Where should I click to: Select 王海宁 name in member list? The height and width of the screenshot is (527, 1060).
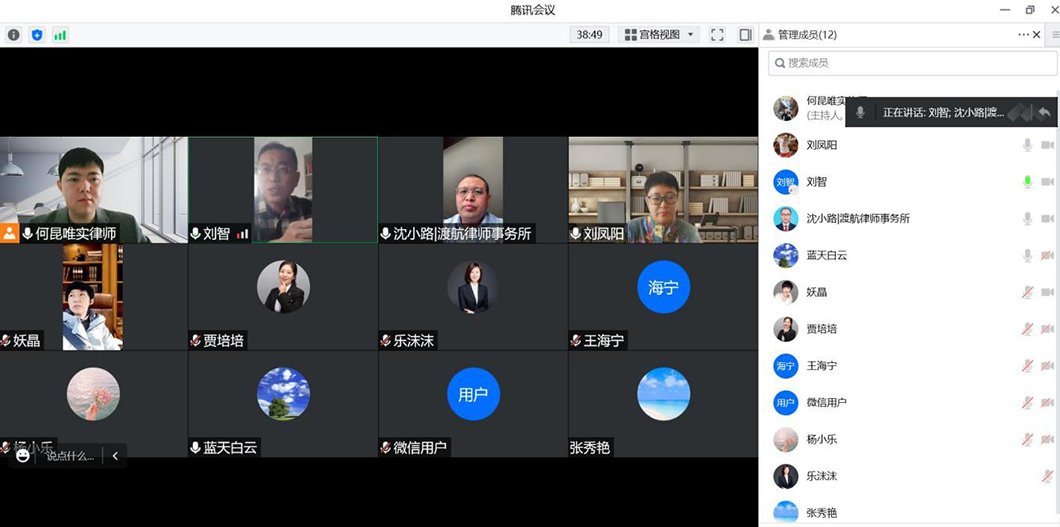pos(821,366)
